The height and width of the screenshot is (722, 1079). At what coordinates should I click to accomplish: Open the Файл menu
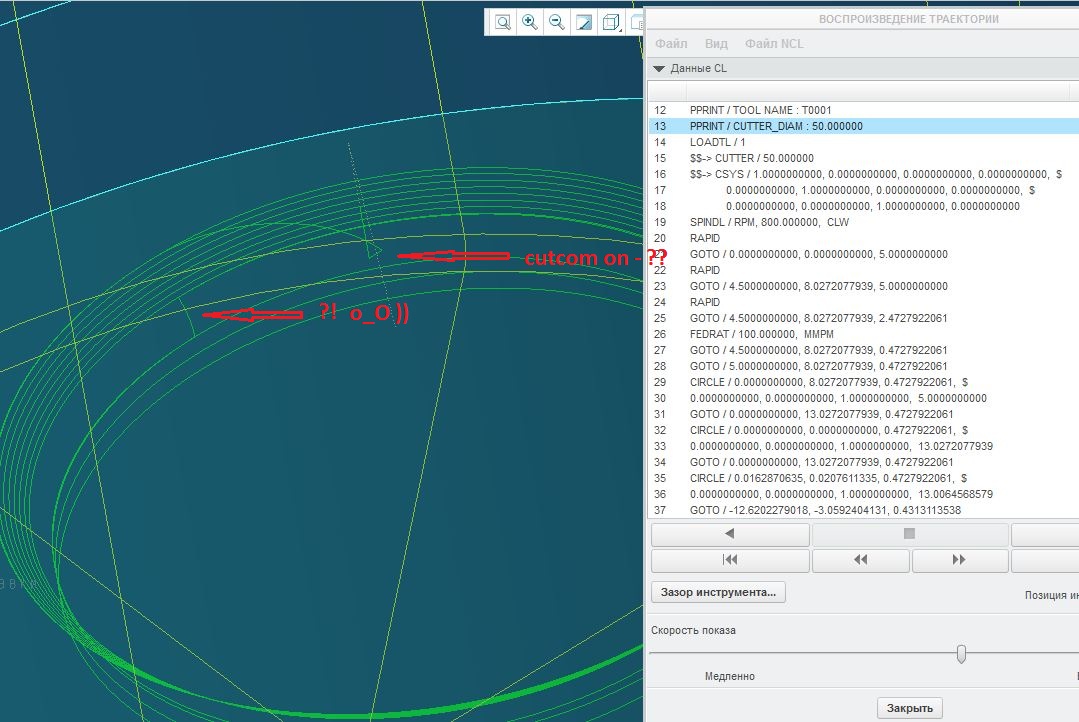point(671,43)
